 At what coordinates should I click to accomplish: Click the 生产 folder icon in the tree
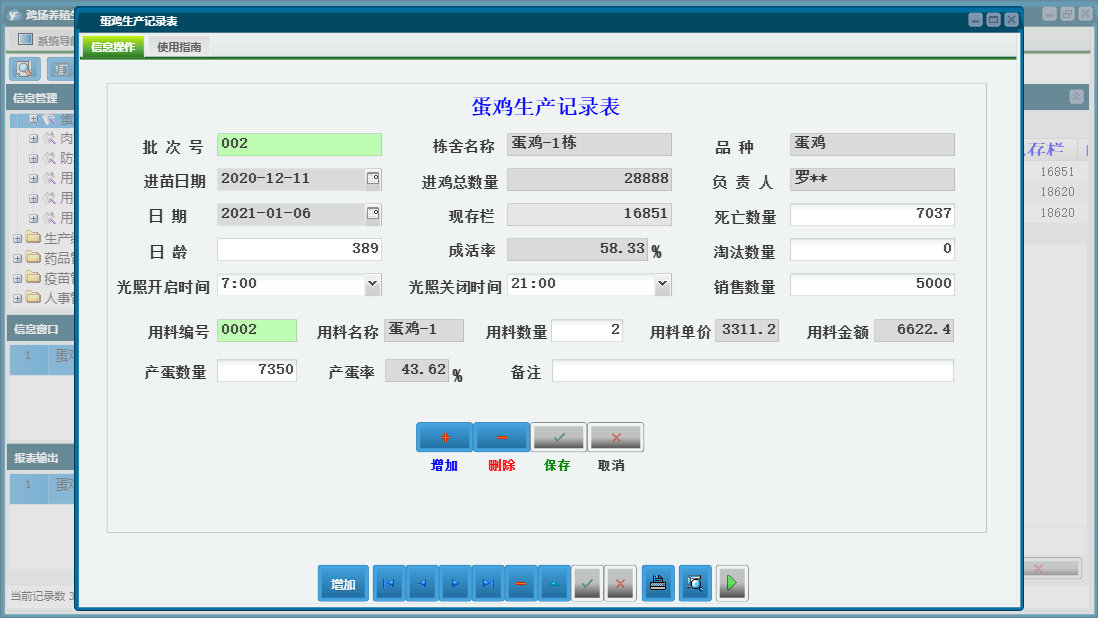coord(33,237)
